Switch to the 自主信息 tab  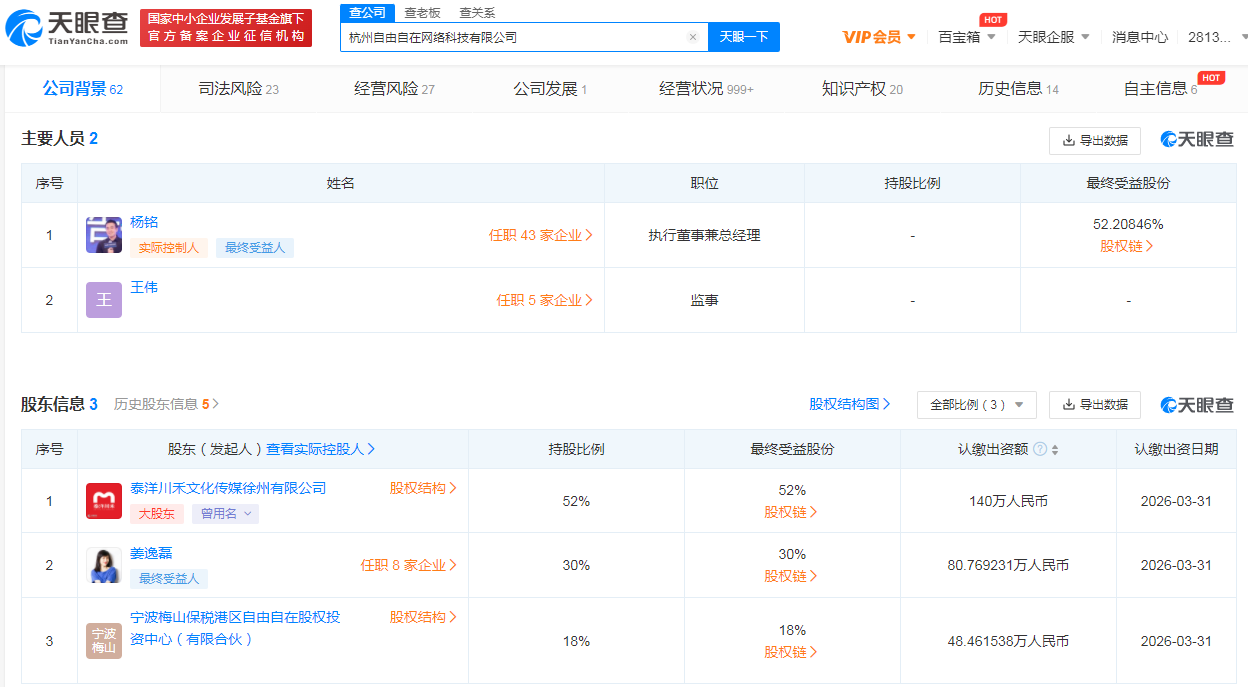1160,89
